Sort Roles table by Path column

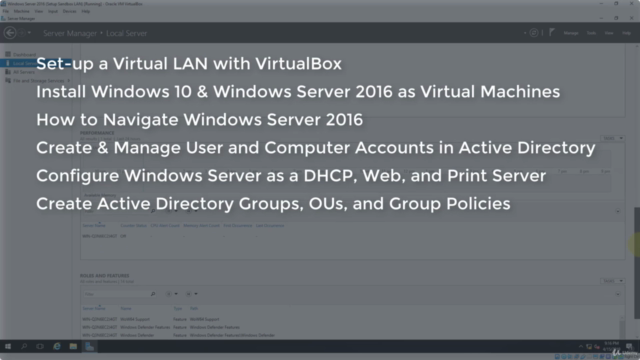193,309
